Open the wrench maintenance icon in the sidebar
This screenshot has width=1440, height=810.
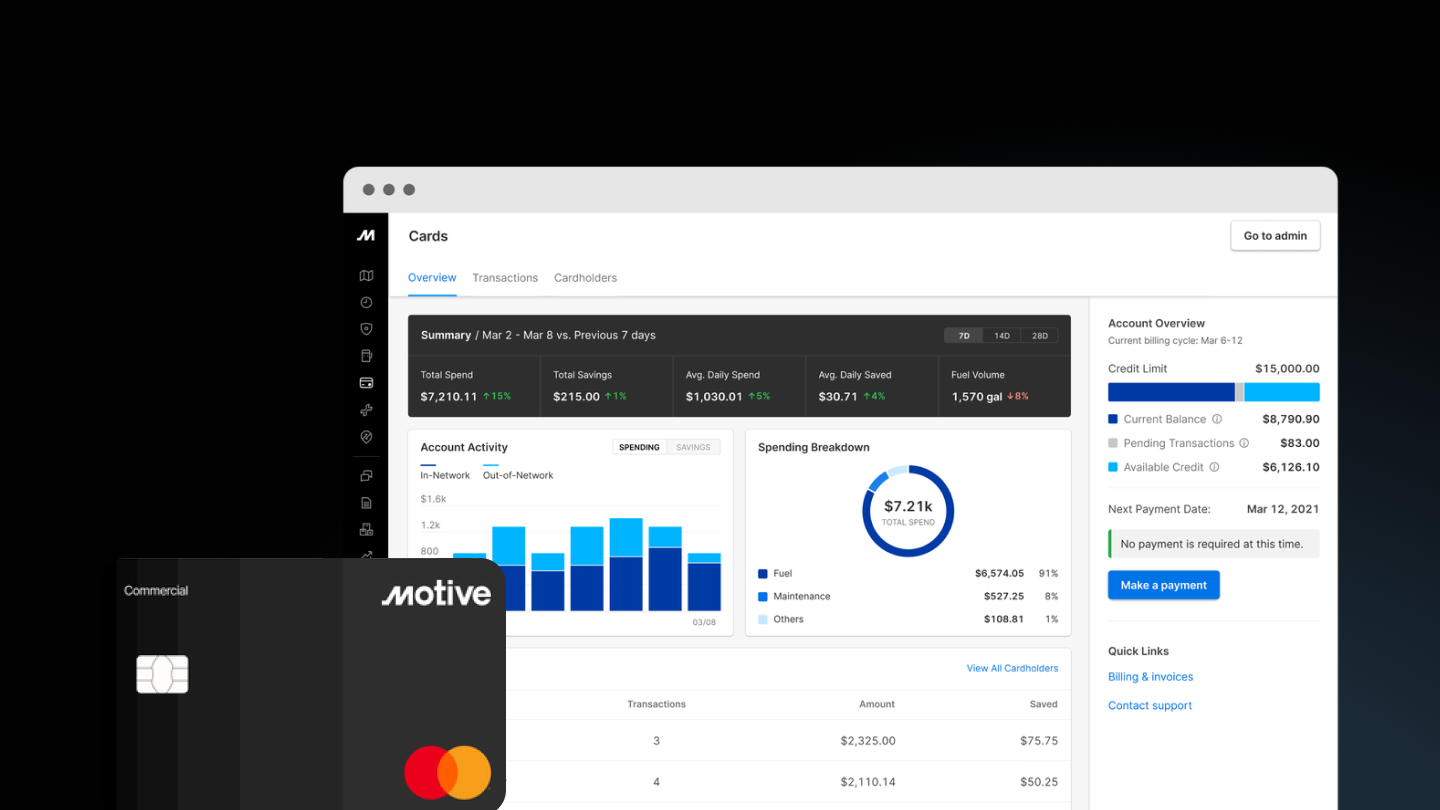[x=366, y=410]
